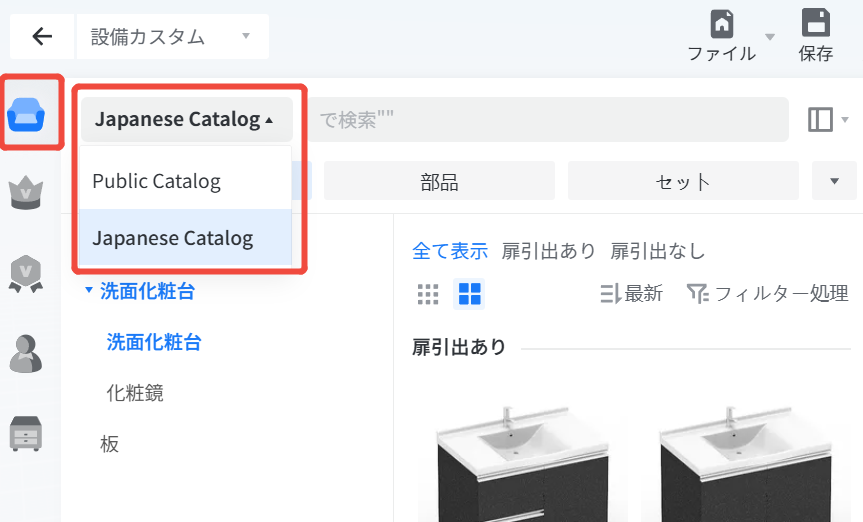Select the crown V icon in sidebar
Image resolution: width=863 pixels, height=522 pixels.
[x=26, y=193]
